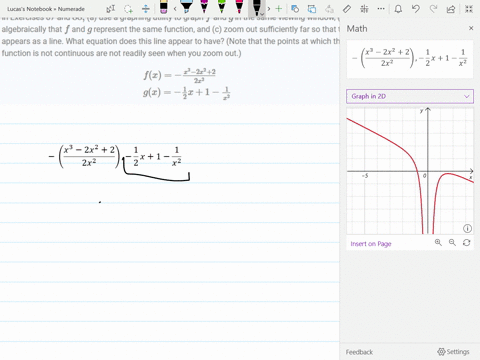The width and height of the screenshot is (480, 360).
Task: Open more toolbar options ellipsis
Action: pos(381,9)
